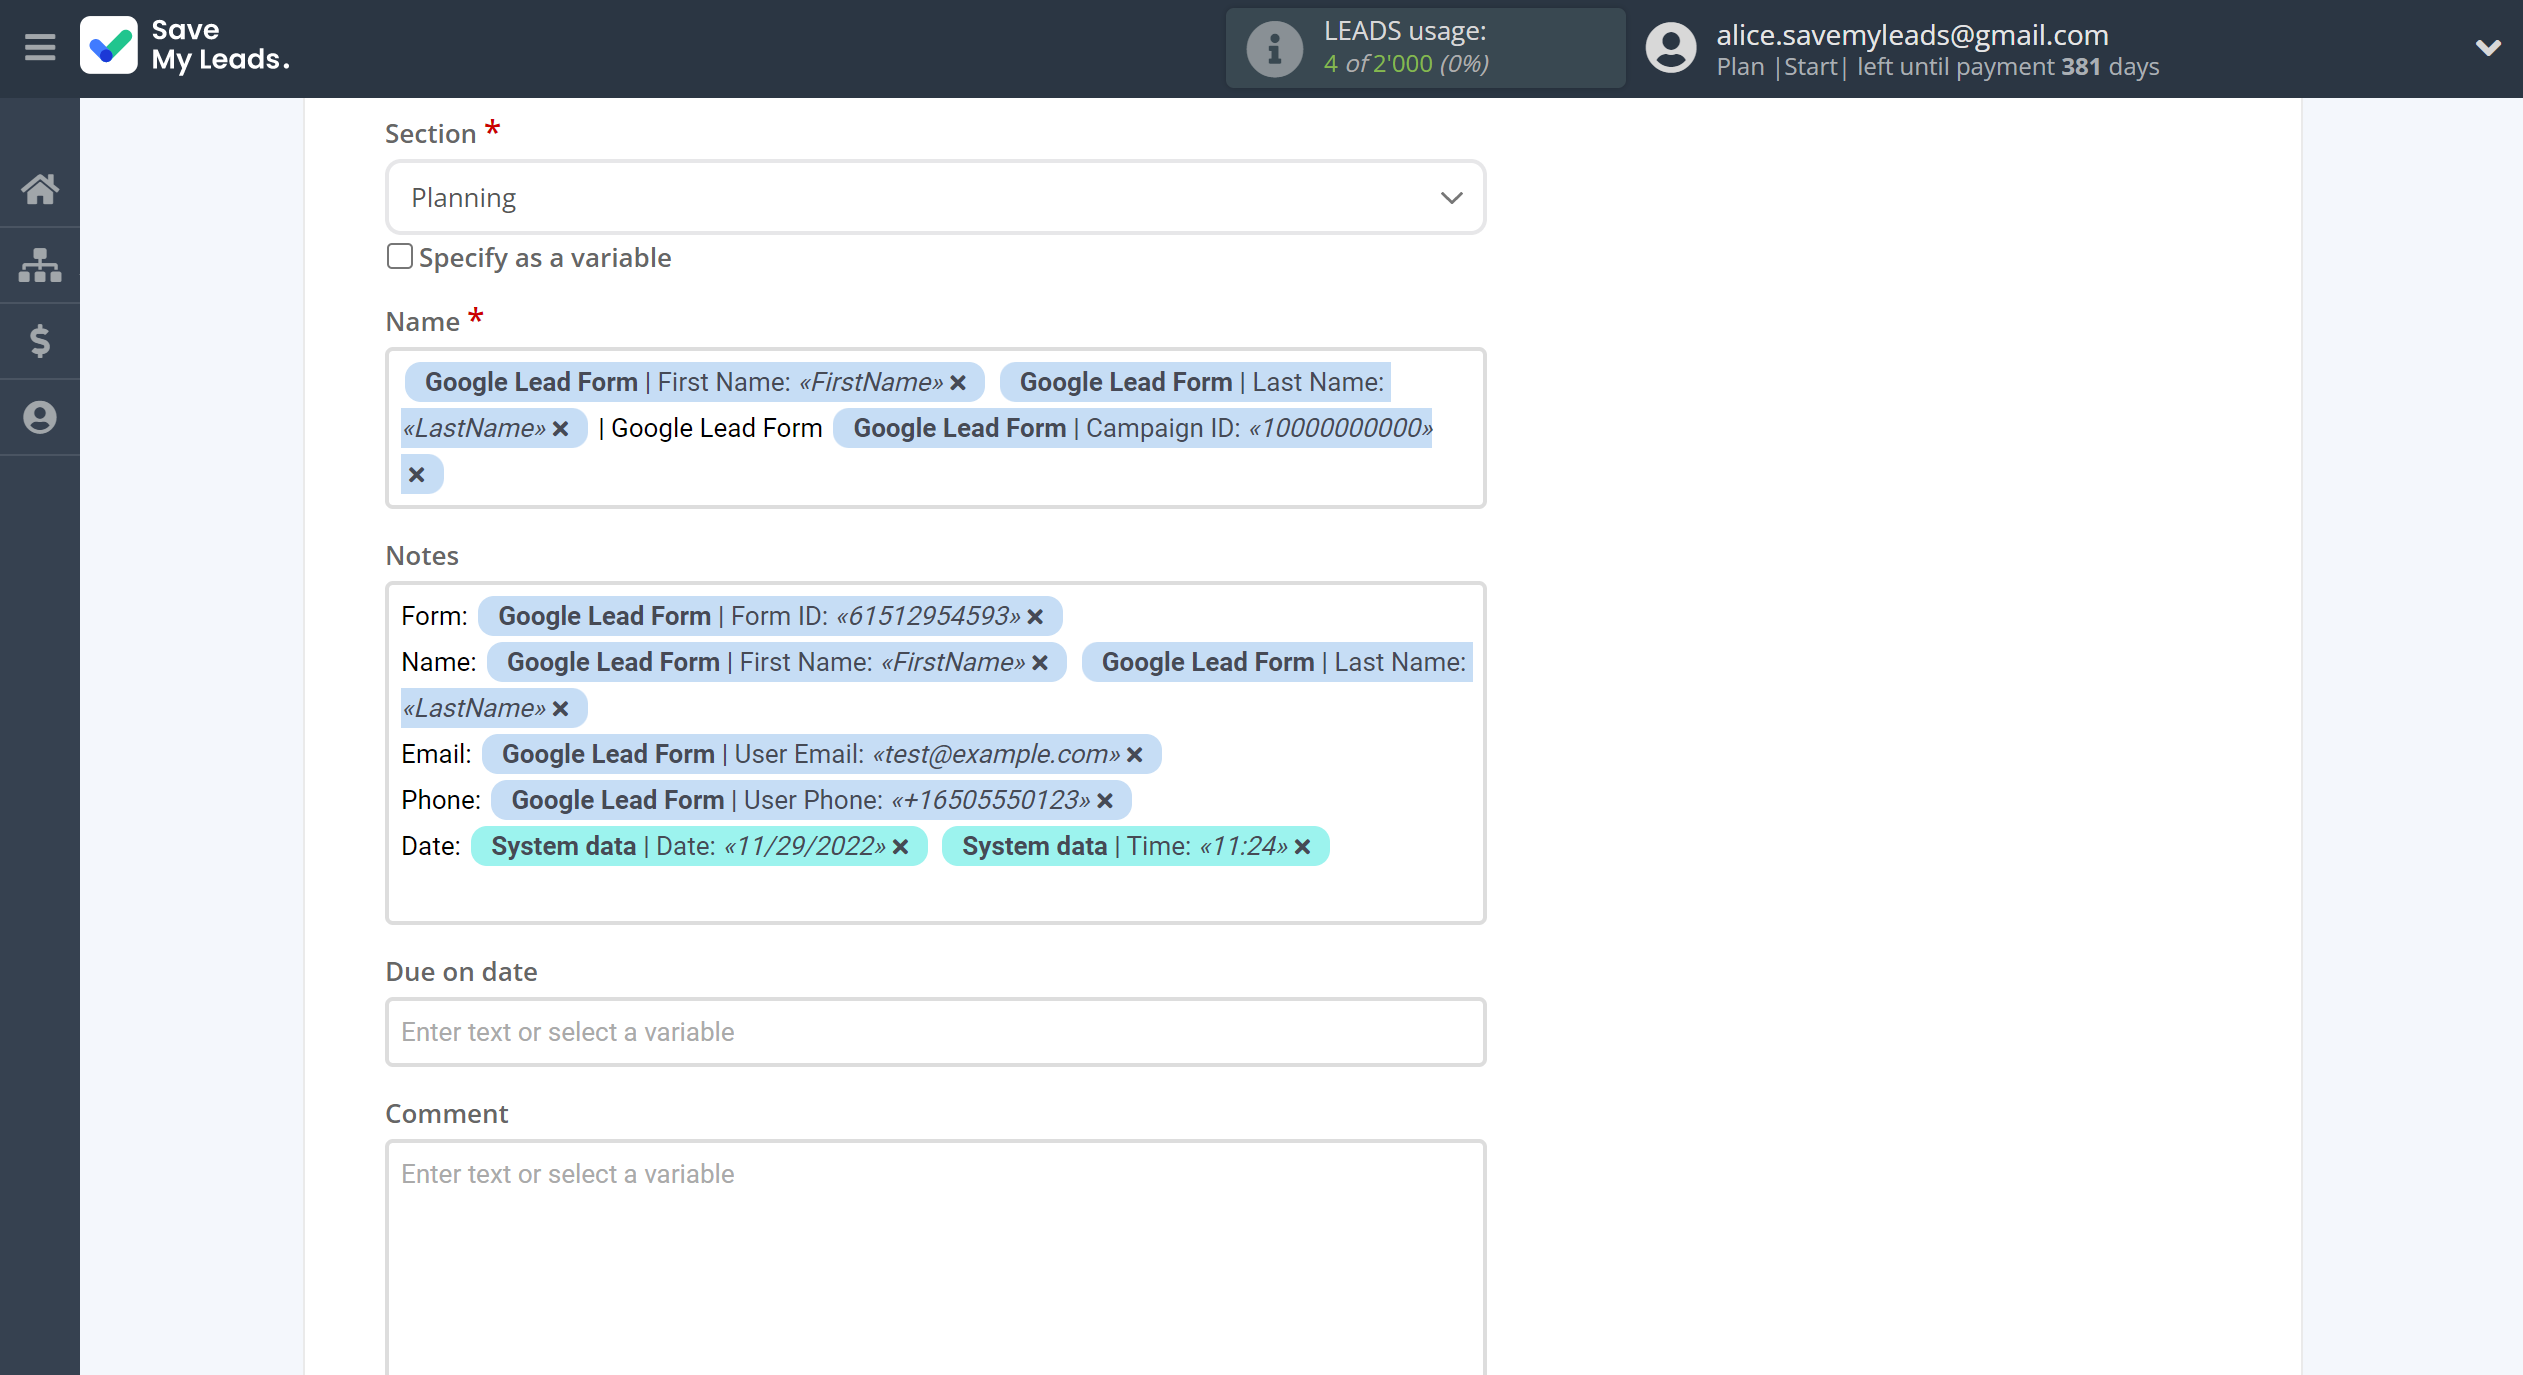Open the profile icon in sidebar

click(40, 417)
